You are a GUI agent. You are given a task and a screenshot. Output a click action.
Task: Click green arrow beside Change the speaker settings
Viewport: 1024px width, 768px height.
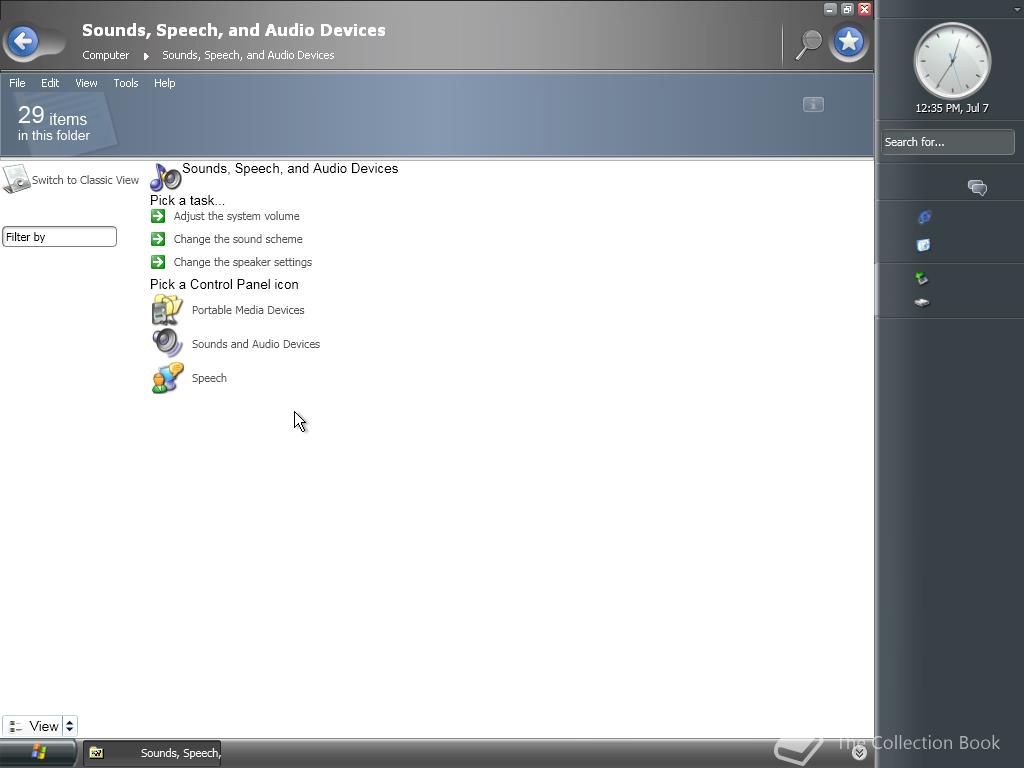coord(157,262)
